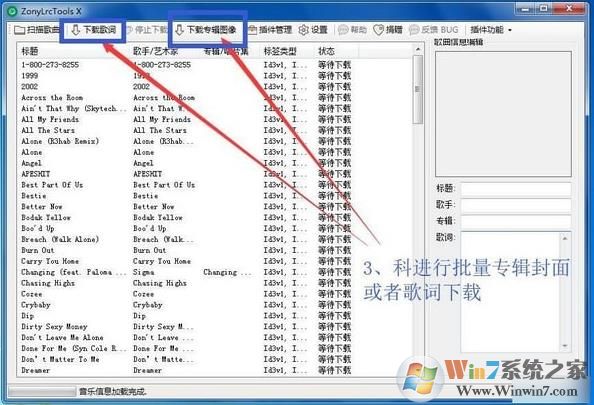Viewport: 594px width, 405px height.
Task: Open 插件管理 plugin manager icon
Action: point(253,30)
